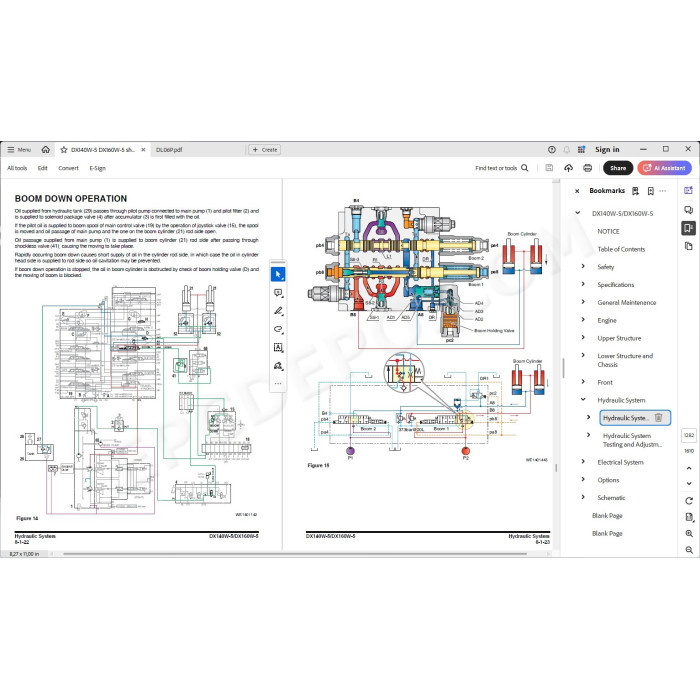Image resolution: width=700 pixels, height=700 pixels.
Task: Expand the General Maintenance bookmark
Action: pos(583,302)
